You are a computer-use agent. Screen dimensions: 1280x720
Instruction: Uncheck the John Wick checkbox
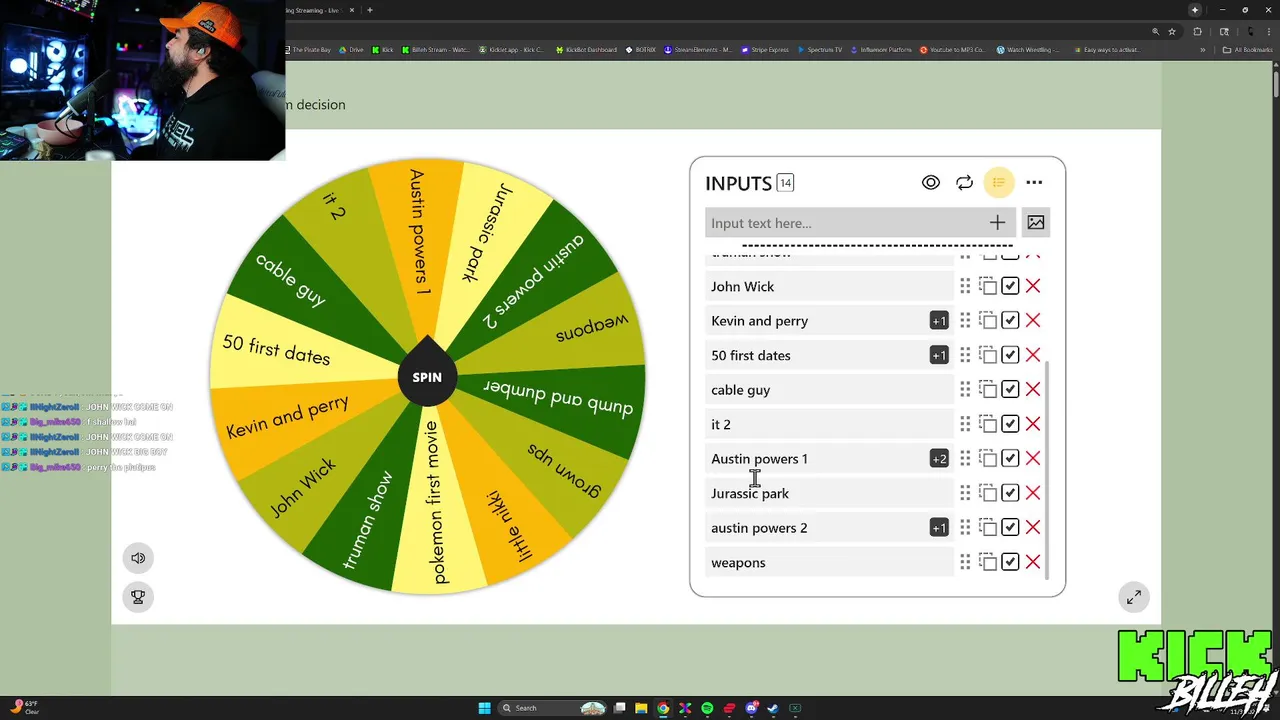point(1010,286)
